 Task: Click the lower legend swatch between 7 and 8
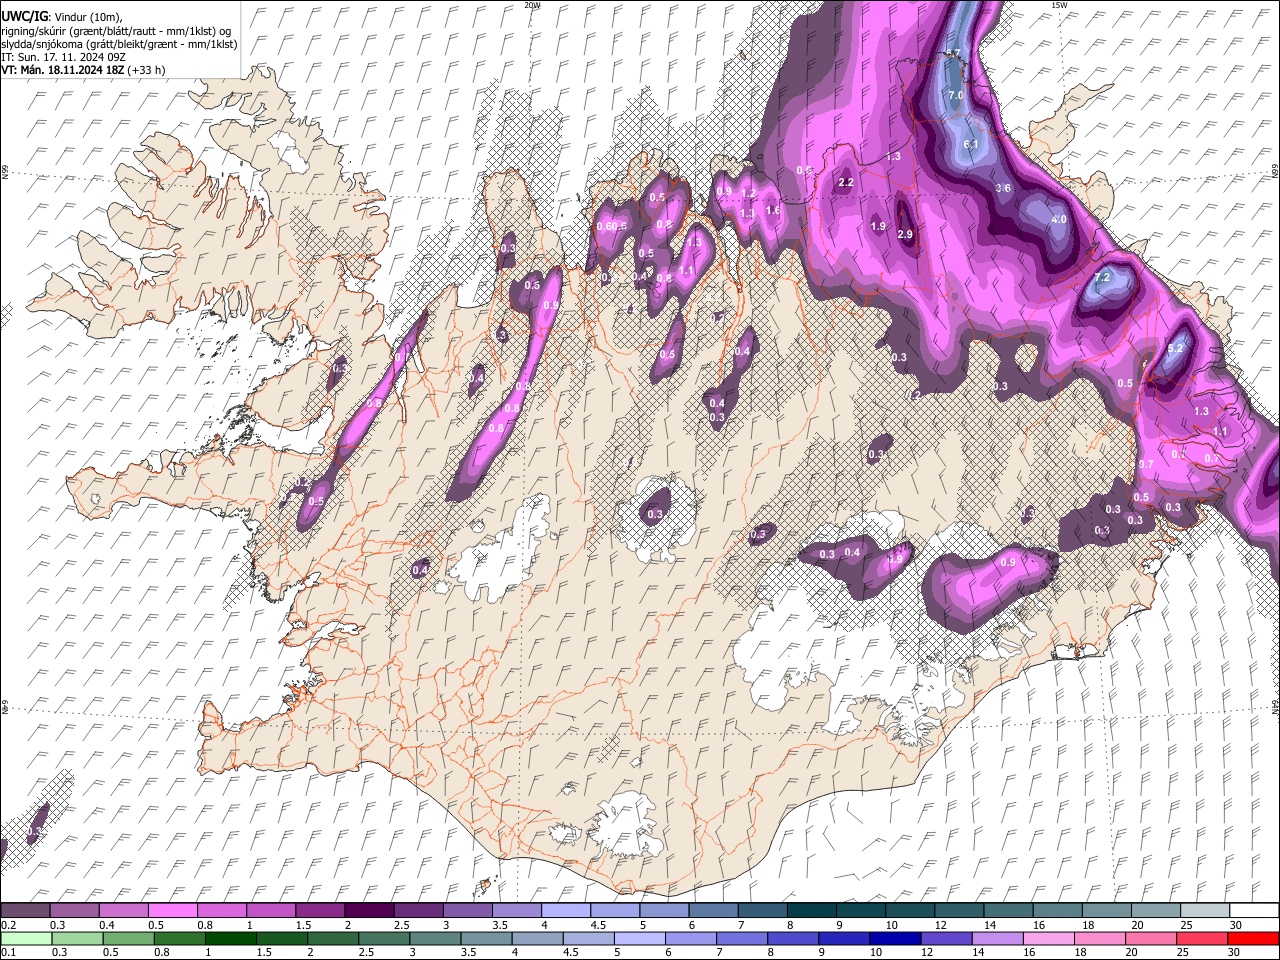click(742, 939)
